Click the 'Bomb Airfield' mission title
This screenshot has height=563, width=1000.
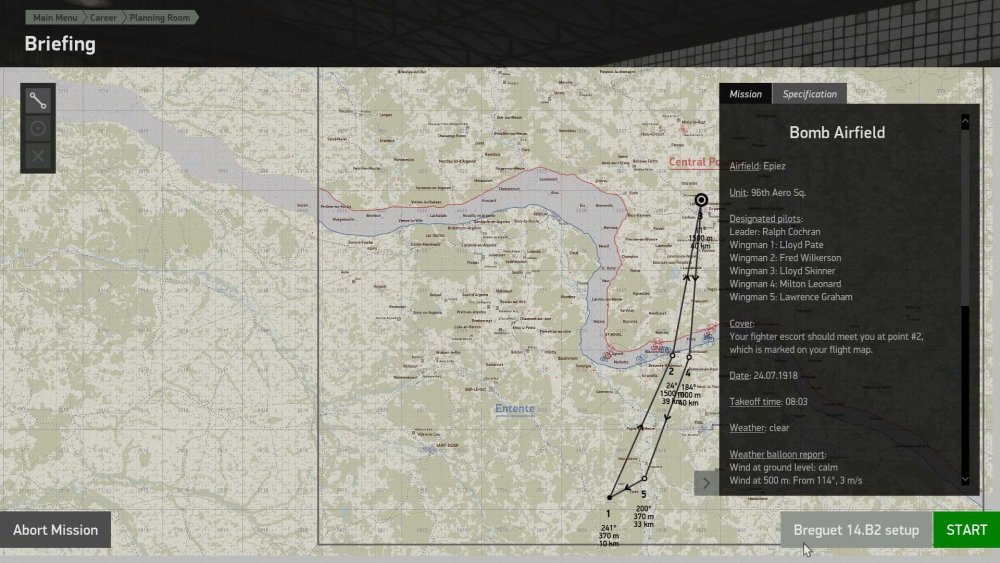click(x=837, y=133)
